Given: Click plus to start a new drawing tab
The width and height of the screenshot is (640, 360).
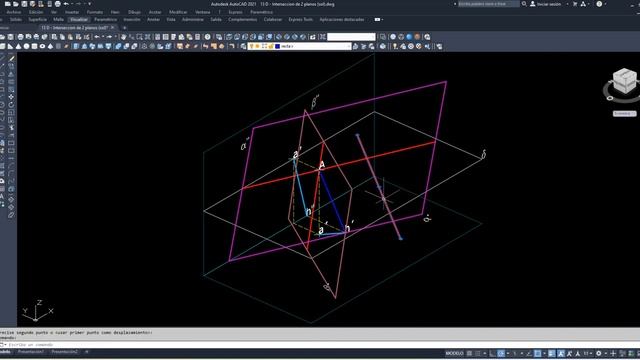Looking at the screenshot, I should (124, 28).
